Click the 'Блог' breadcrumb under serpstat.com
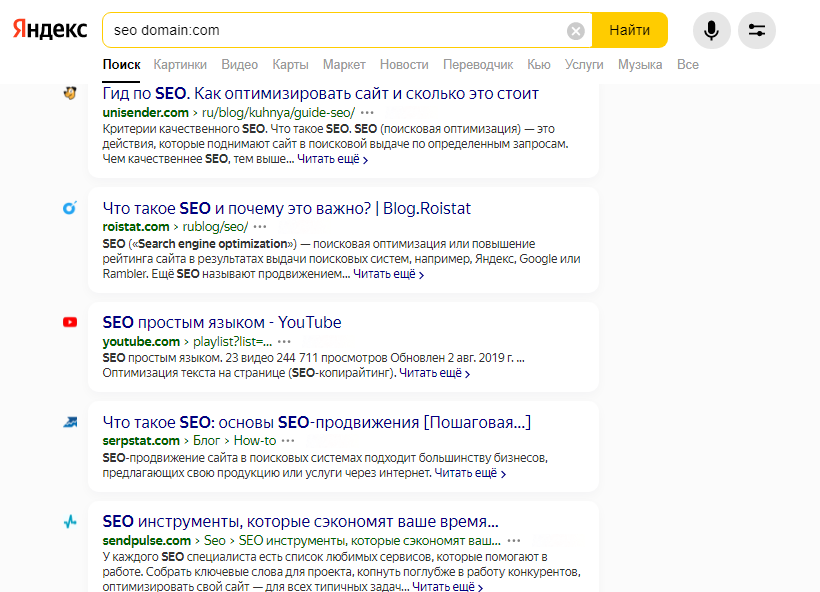 [207, 440]
